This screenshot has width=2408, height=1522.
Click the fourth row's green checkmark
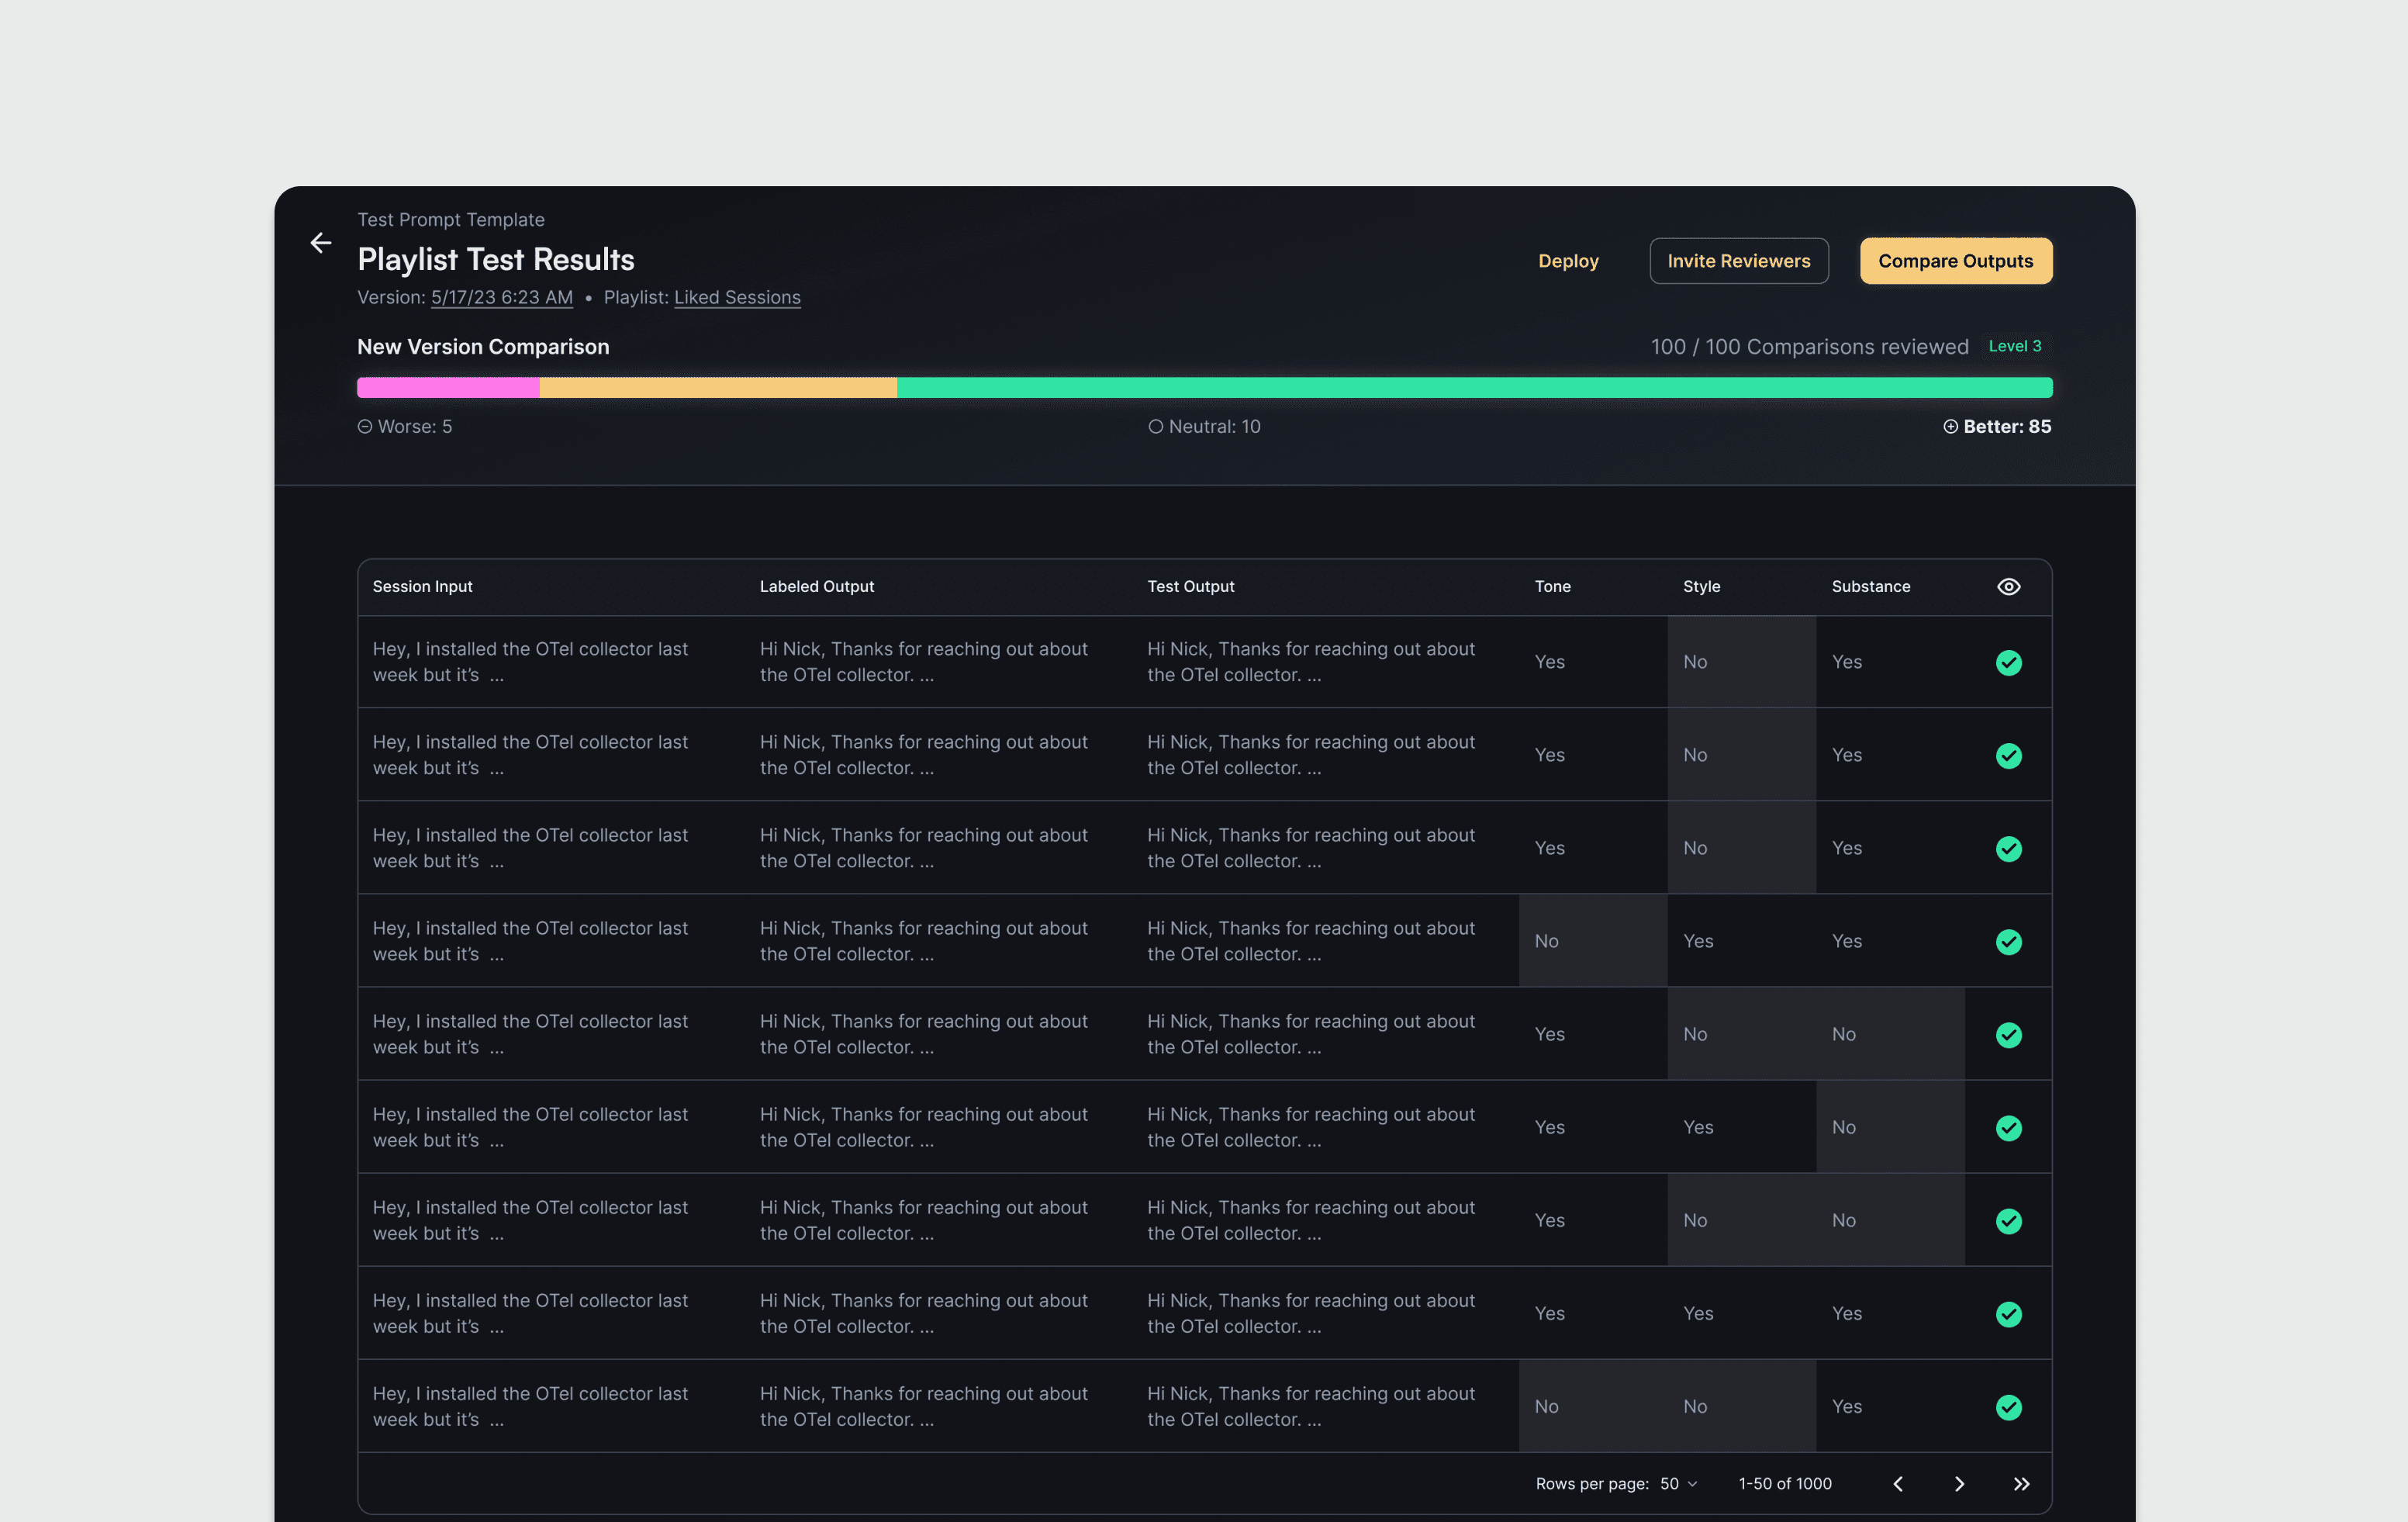point(2008,941)
